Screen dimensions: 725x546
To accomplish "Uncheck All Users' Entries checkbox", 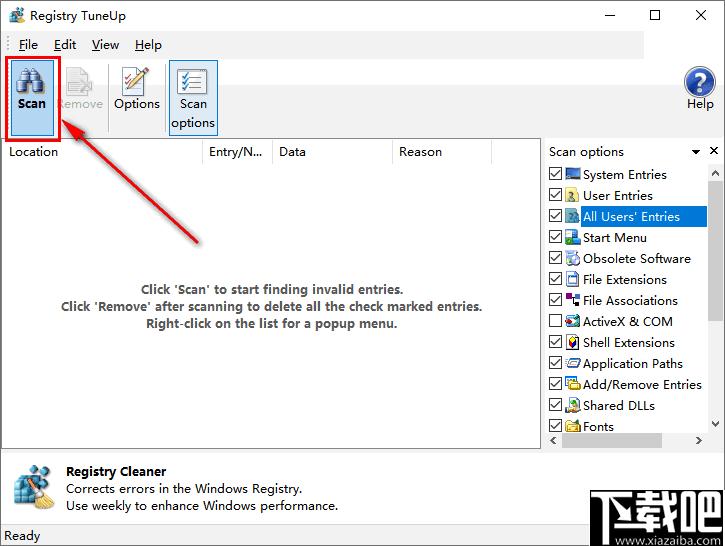I will (x=555, y=216).
